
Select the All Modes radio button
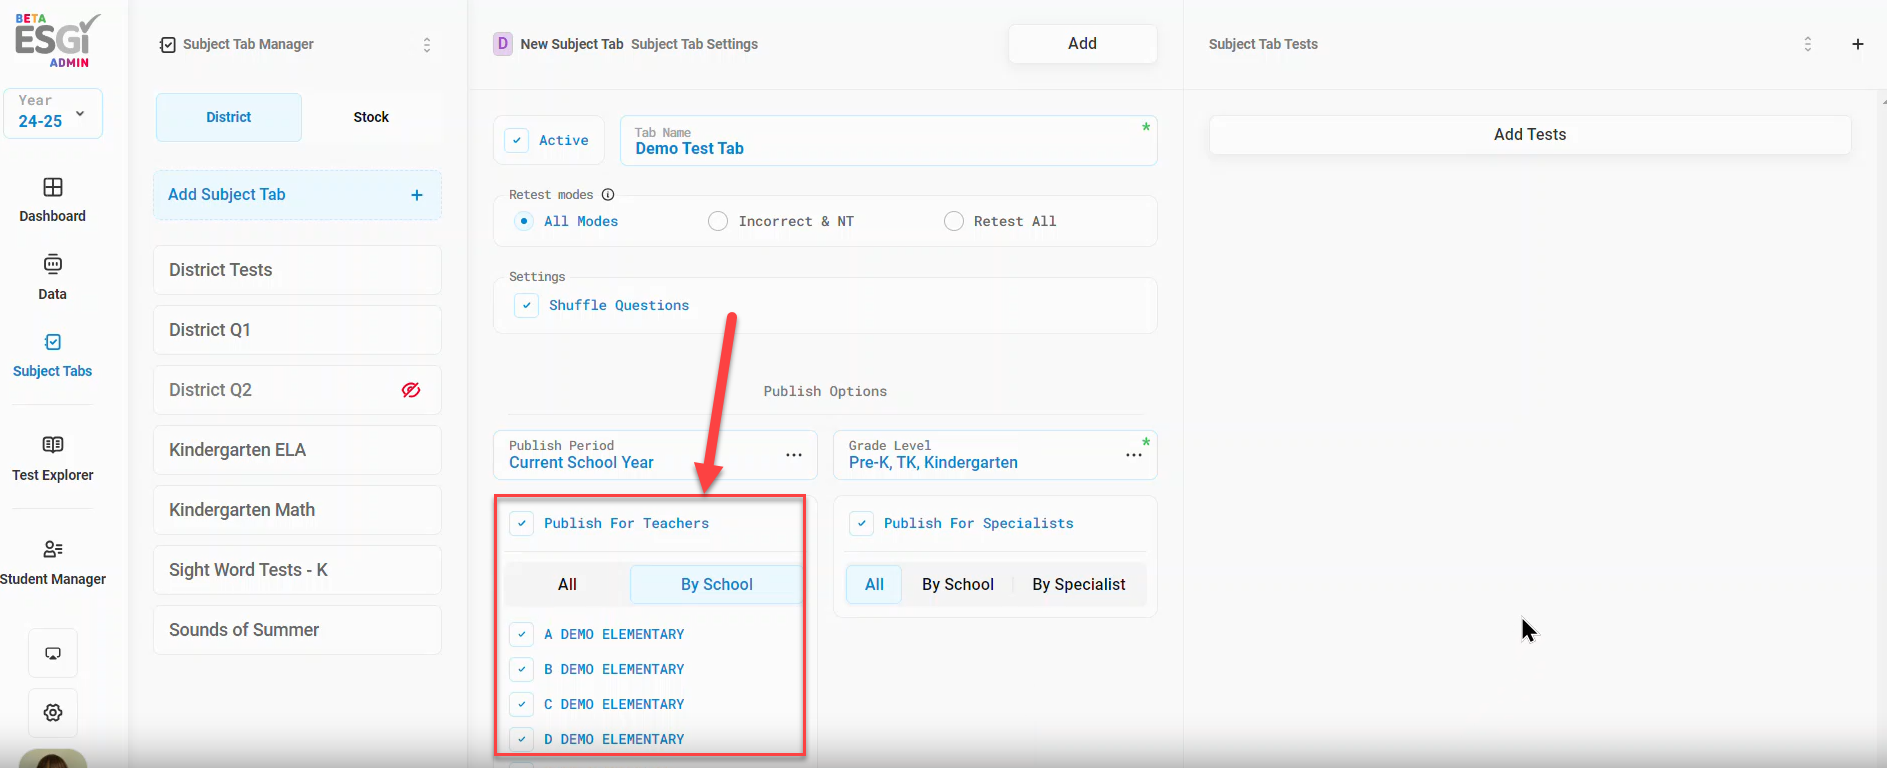point(524,221)
